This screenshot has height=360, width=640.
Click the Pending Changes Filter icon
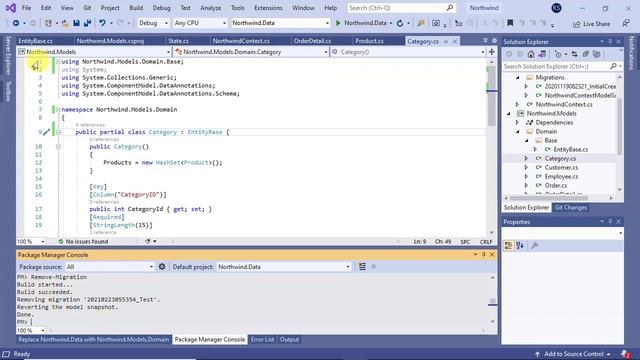pyautogui.click(x=558, y=54)
